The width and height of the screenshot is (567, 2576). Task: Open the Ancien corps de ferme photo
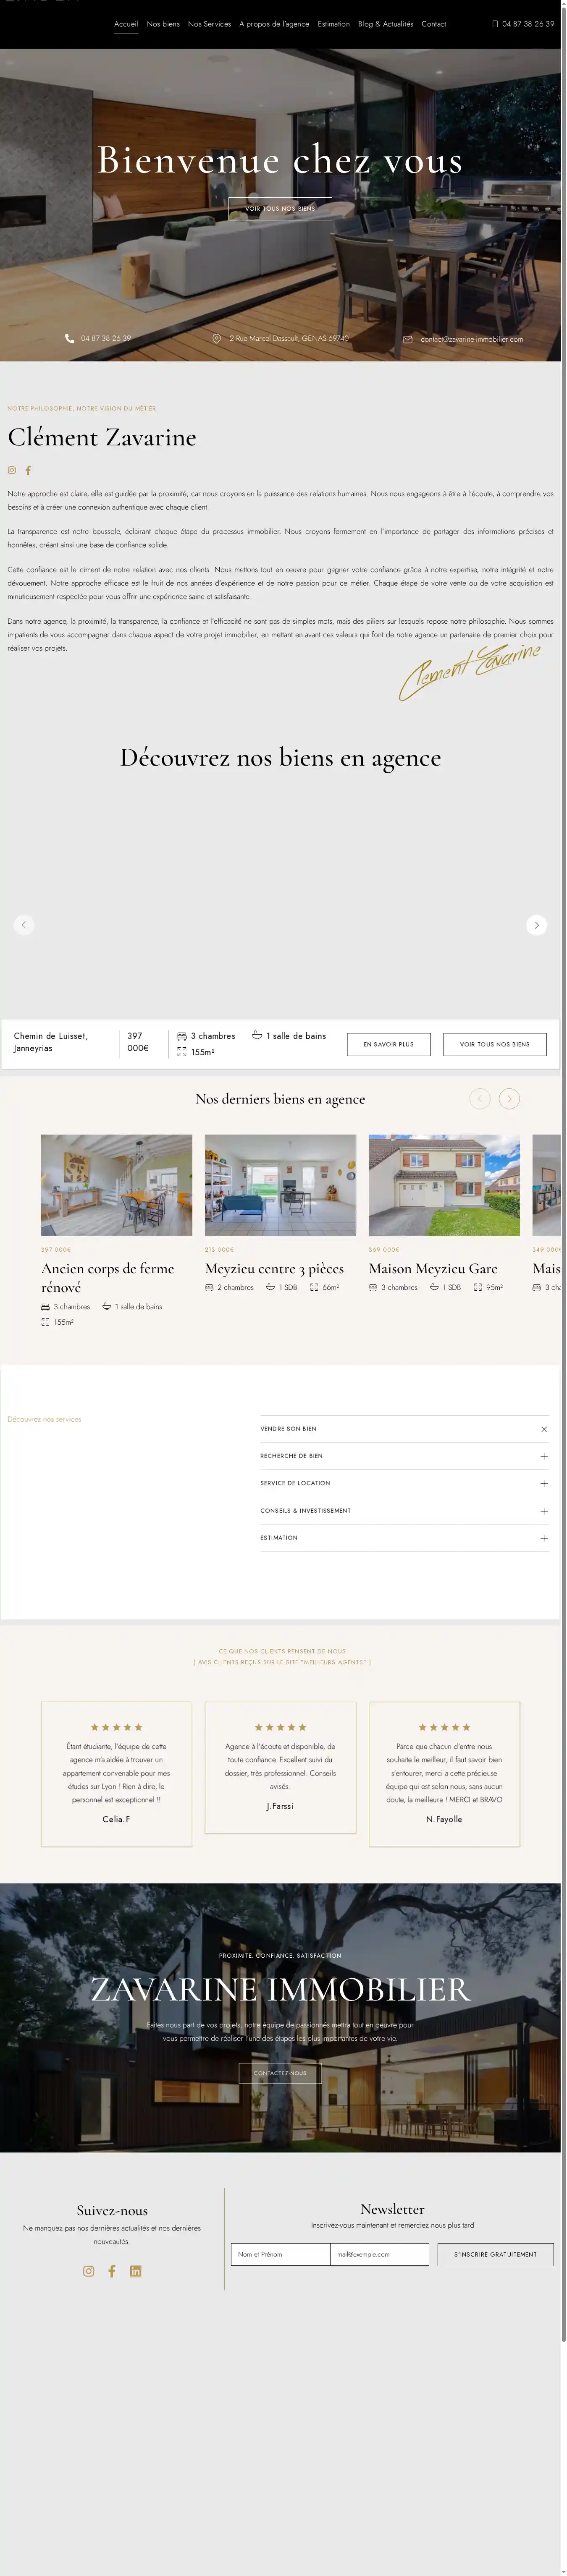116,1185
